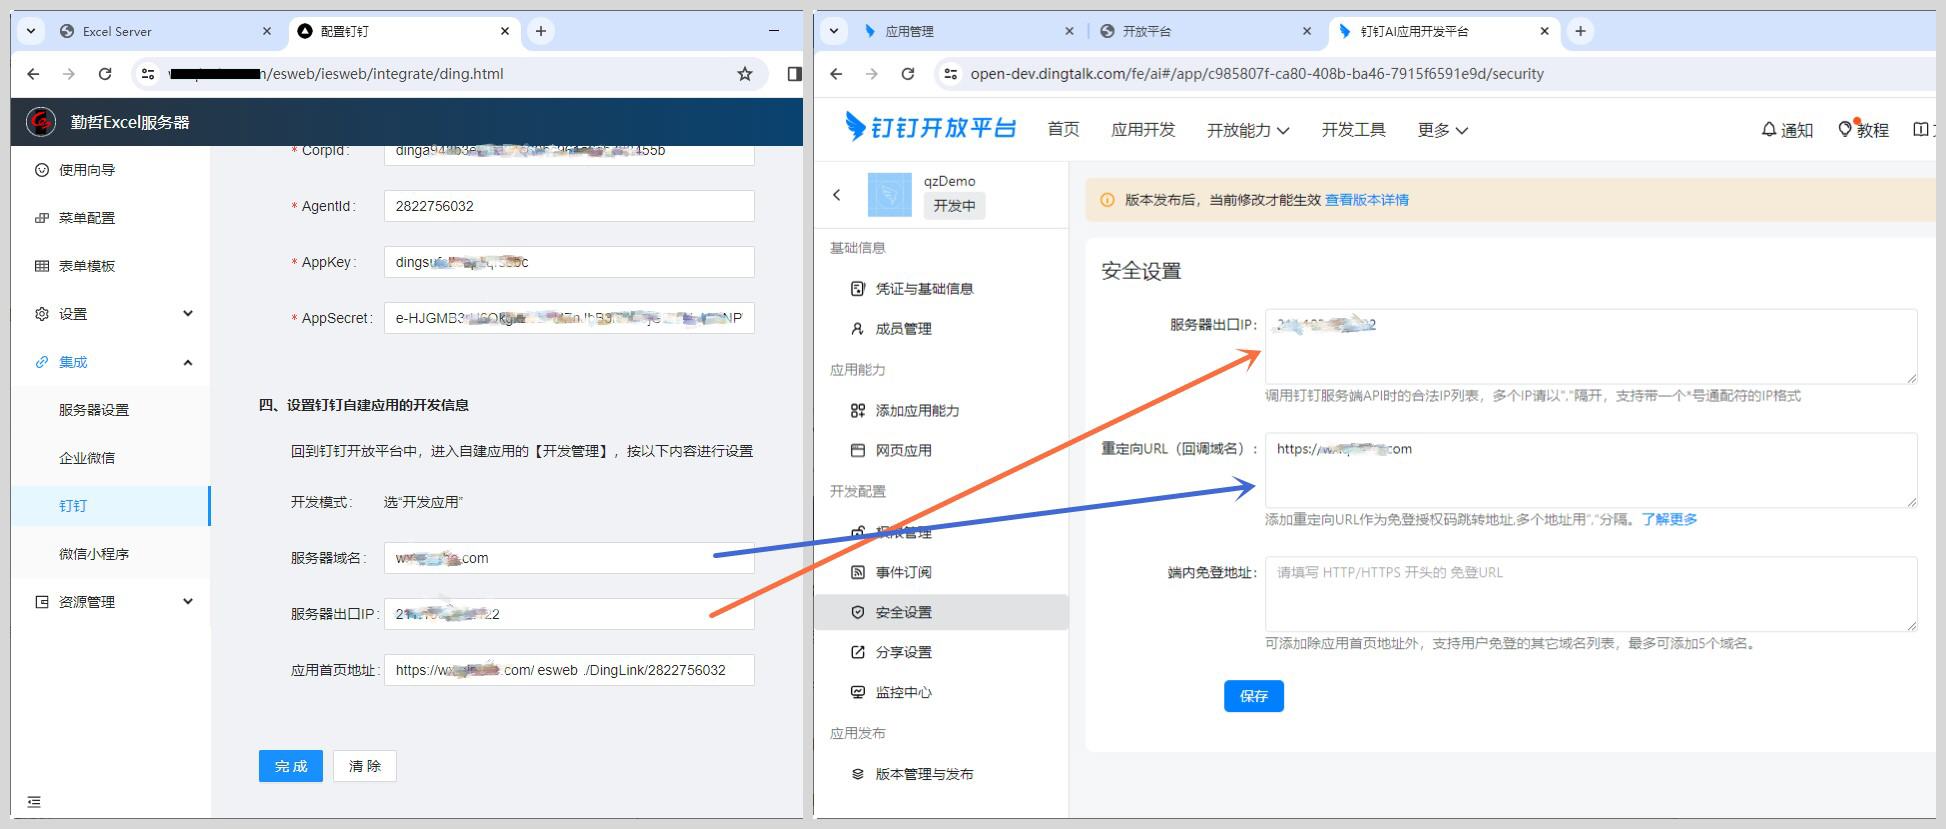This screenshot has width=1946, height=829.
Task: Open the 更多 dropdown in top navigation
Action: (x=1442, y=130)
